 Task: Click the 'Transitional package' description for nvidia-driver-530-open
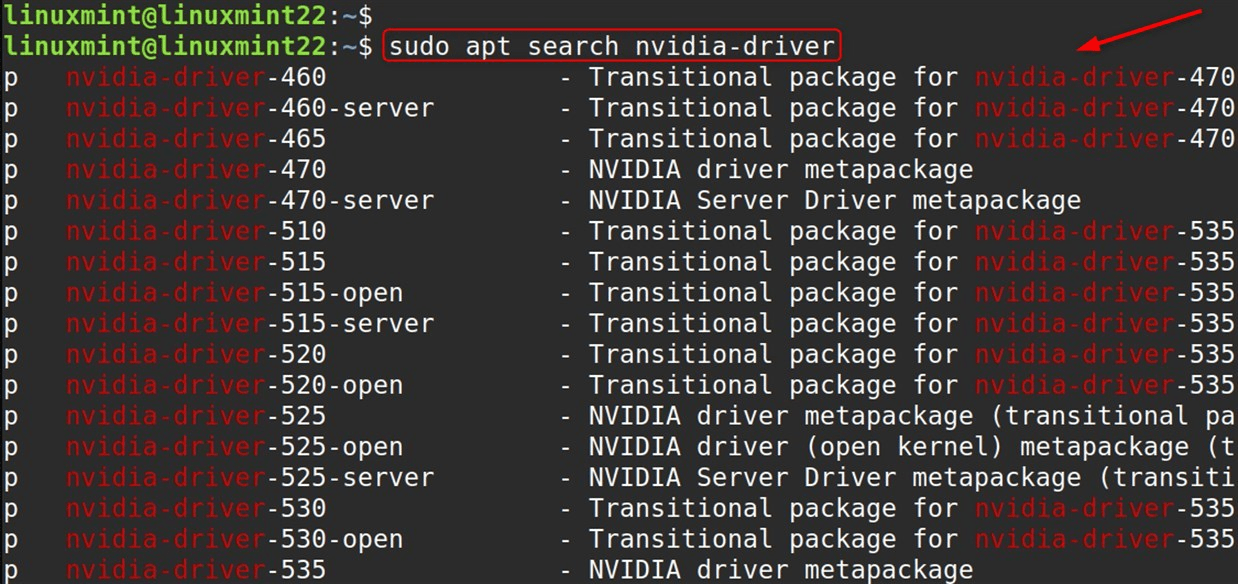(912, 540)
